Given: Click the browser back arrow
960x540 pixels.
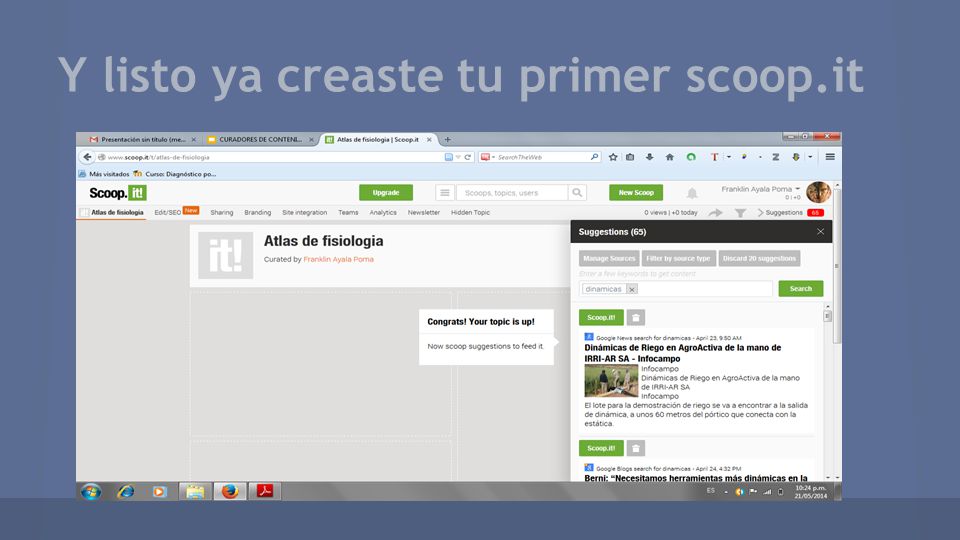Looking at the screenshot, I should [87, 157].
